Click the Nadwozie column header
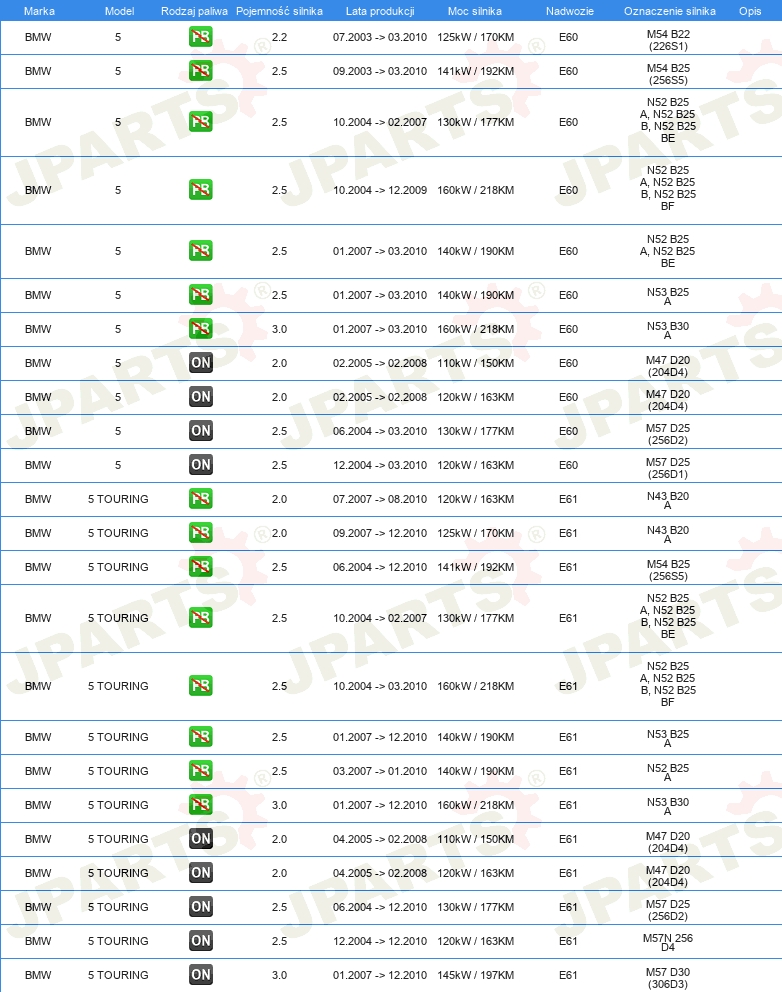Viewport: 782px width, 992px height. [x=569, y=11]
